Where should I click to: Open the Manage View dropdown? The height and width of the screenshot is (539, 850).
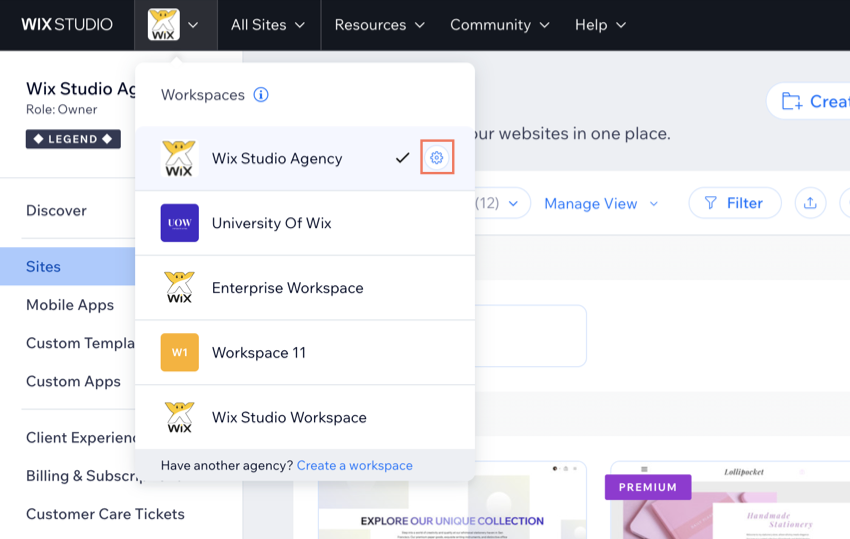click(x=601, y=203)
